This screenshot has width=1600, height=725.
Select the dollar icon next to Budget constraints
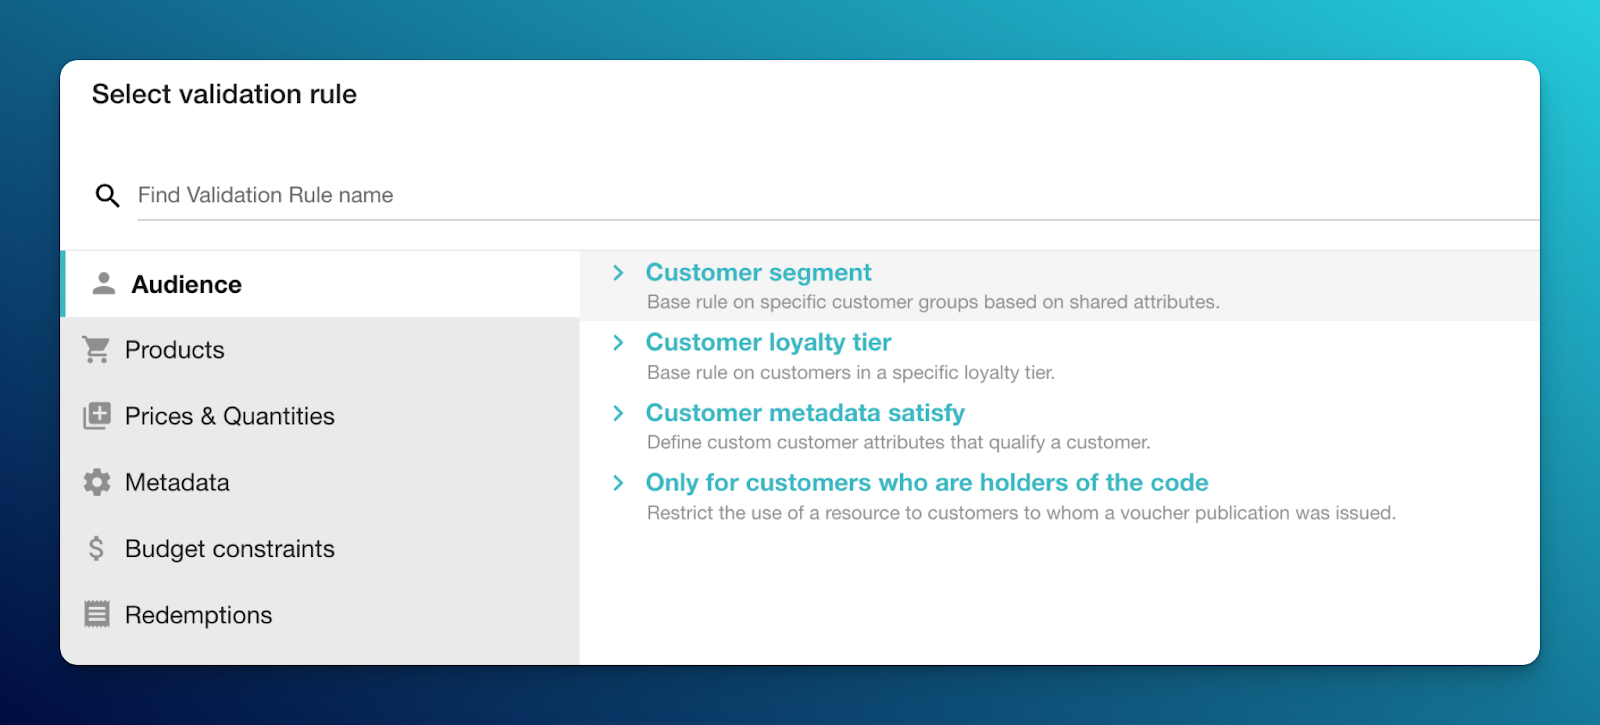[x=96, y=548]
